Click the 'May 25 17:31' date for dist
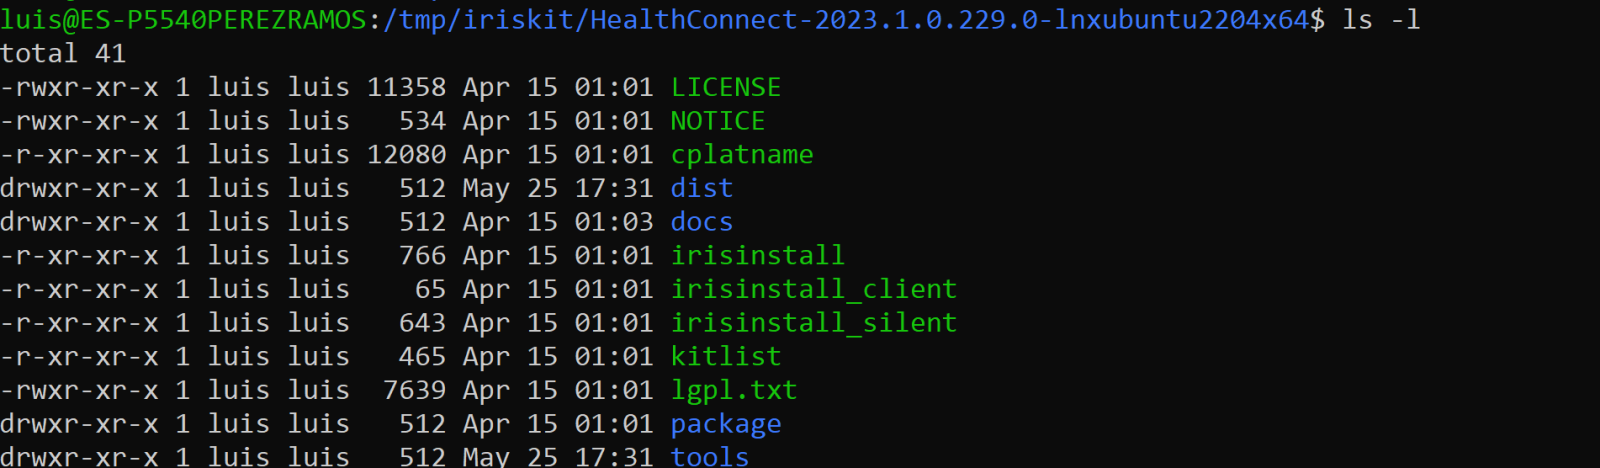The height and width of the screenshot is (468, 1600). pyautogui.click(x=557, y=188)
